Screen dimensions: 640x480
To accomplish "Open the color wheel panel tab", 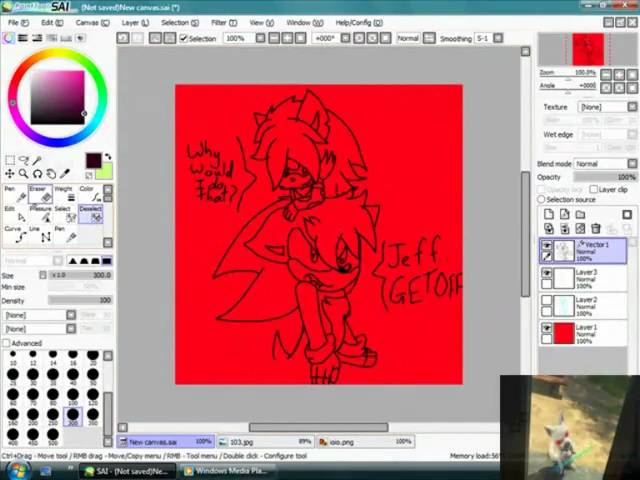I will [8, 38].
